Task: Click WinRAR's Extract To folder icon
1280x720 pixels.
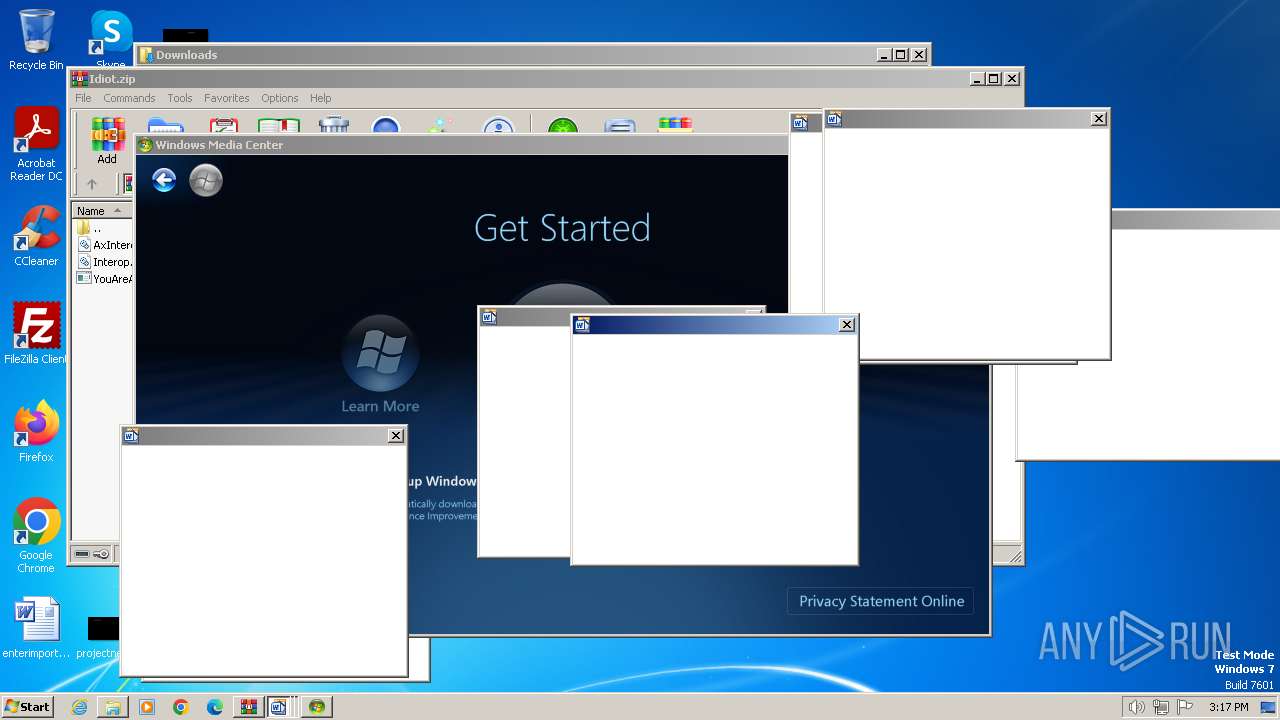Action: (x=165, y=126)
